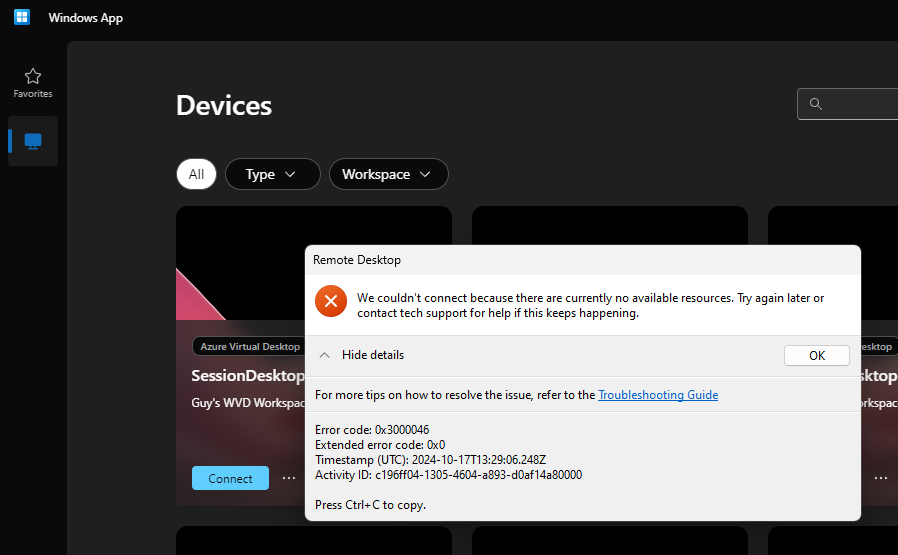Click the Devices page heading

pos(224,105)
